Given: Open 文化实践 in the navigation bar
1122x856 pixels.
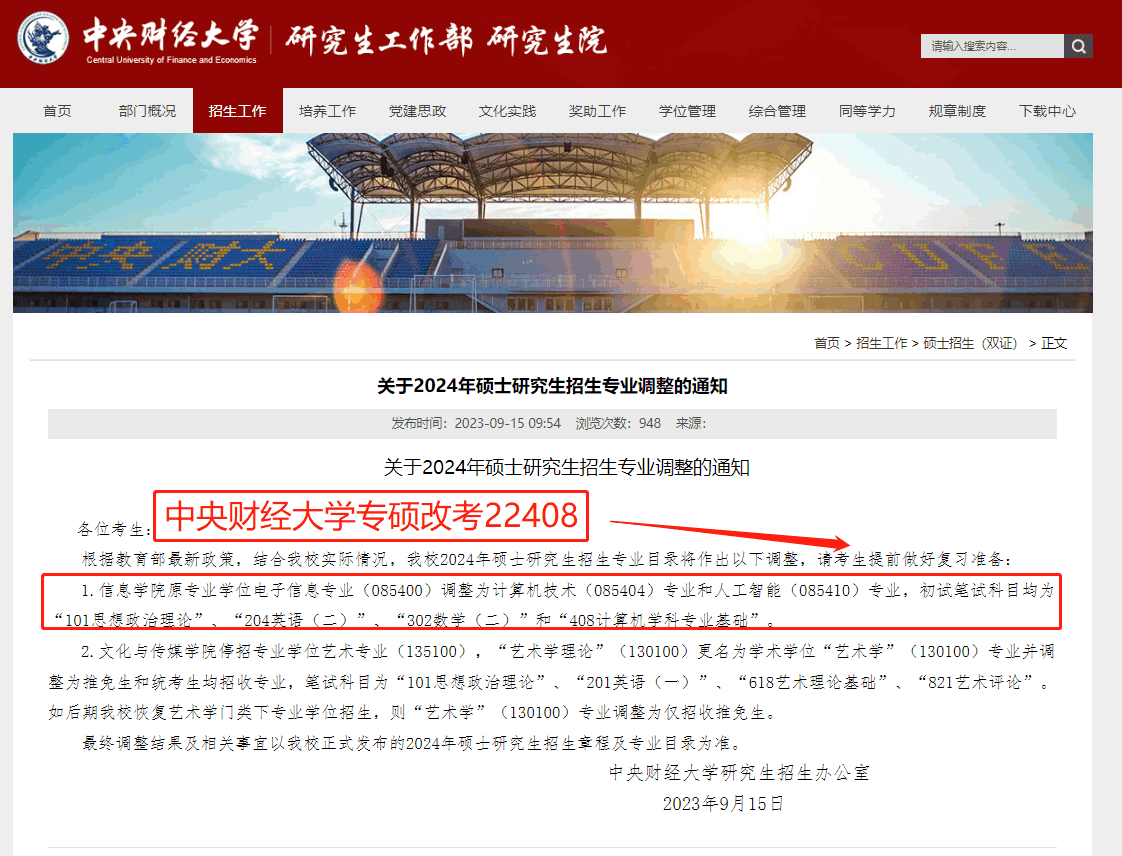Looking at the screenshot, I should (507, 111).
